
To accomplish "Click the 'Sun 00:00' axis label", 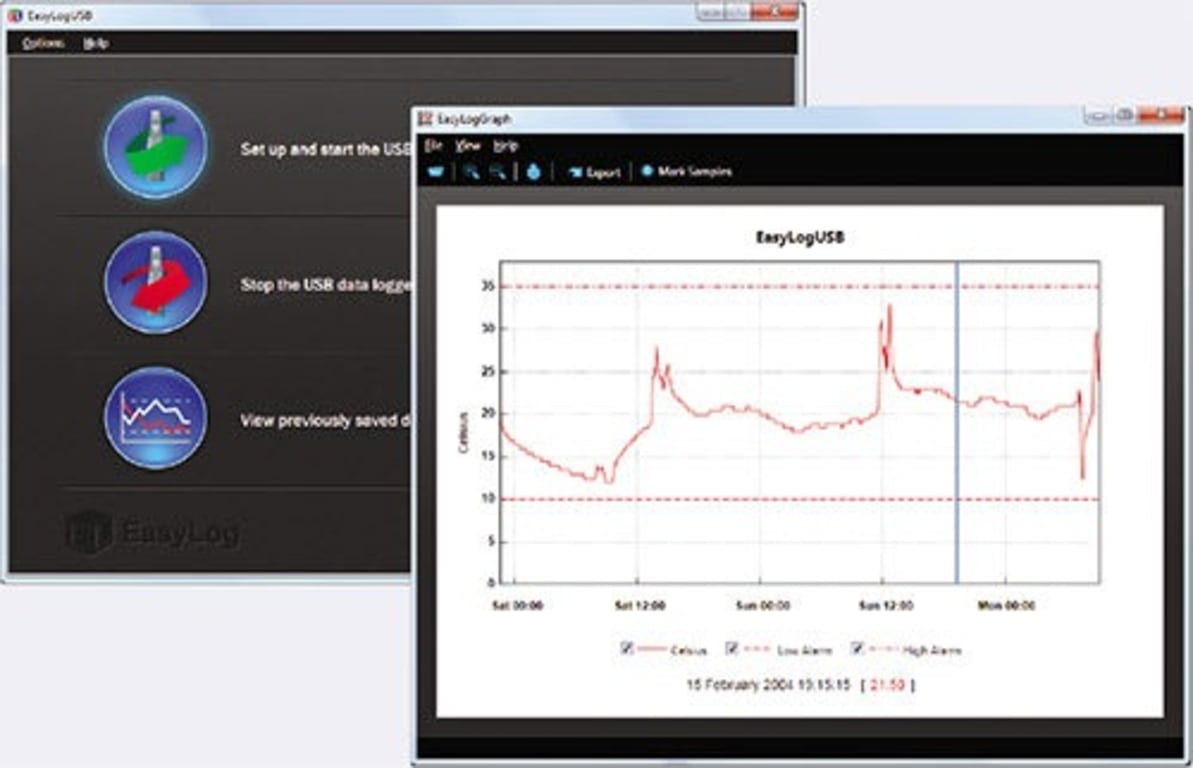I will tap(762, 605).
